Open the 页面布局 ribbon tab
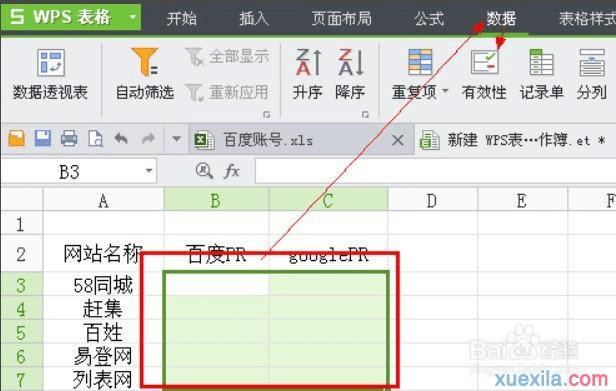This screenshot has height=391, width=616. pos(341,18)
